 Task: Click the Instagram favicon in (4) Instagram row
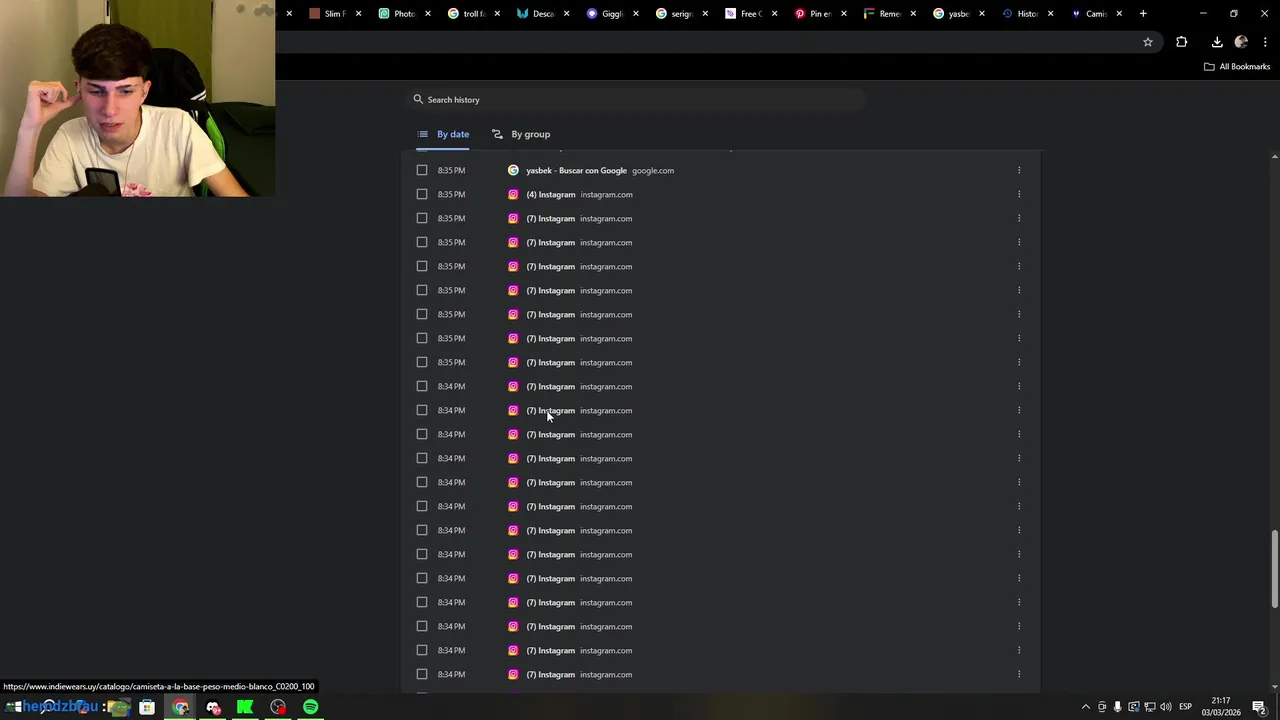(x=513, y=194)
